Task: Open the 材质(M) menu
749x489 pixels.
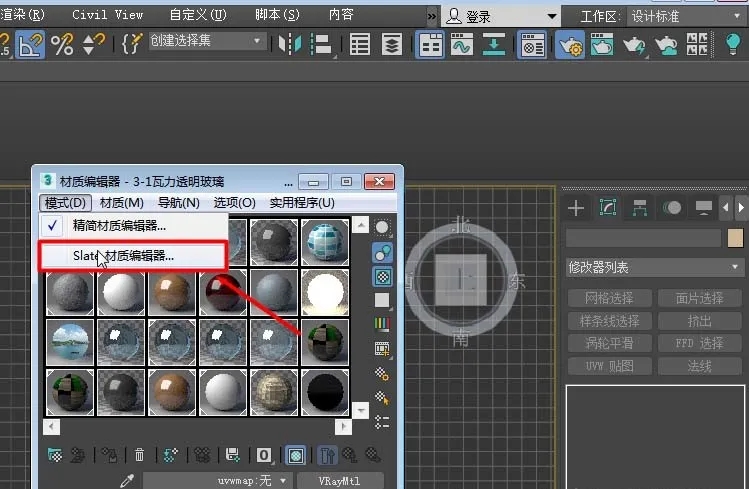Action: (122, 203)
